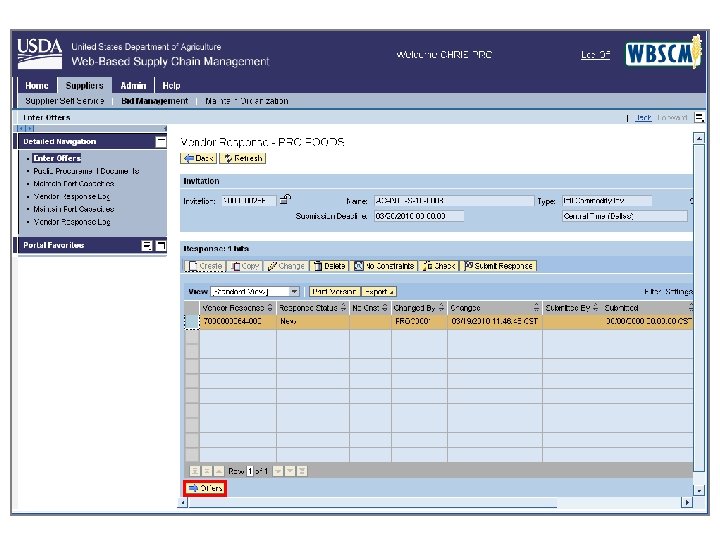Image resolution: width=720 pixels, height=540 pixels.
Task: Go to first page of table
Action: point(195,471)
